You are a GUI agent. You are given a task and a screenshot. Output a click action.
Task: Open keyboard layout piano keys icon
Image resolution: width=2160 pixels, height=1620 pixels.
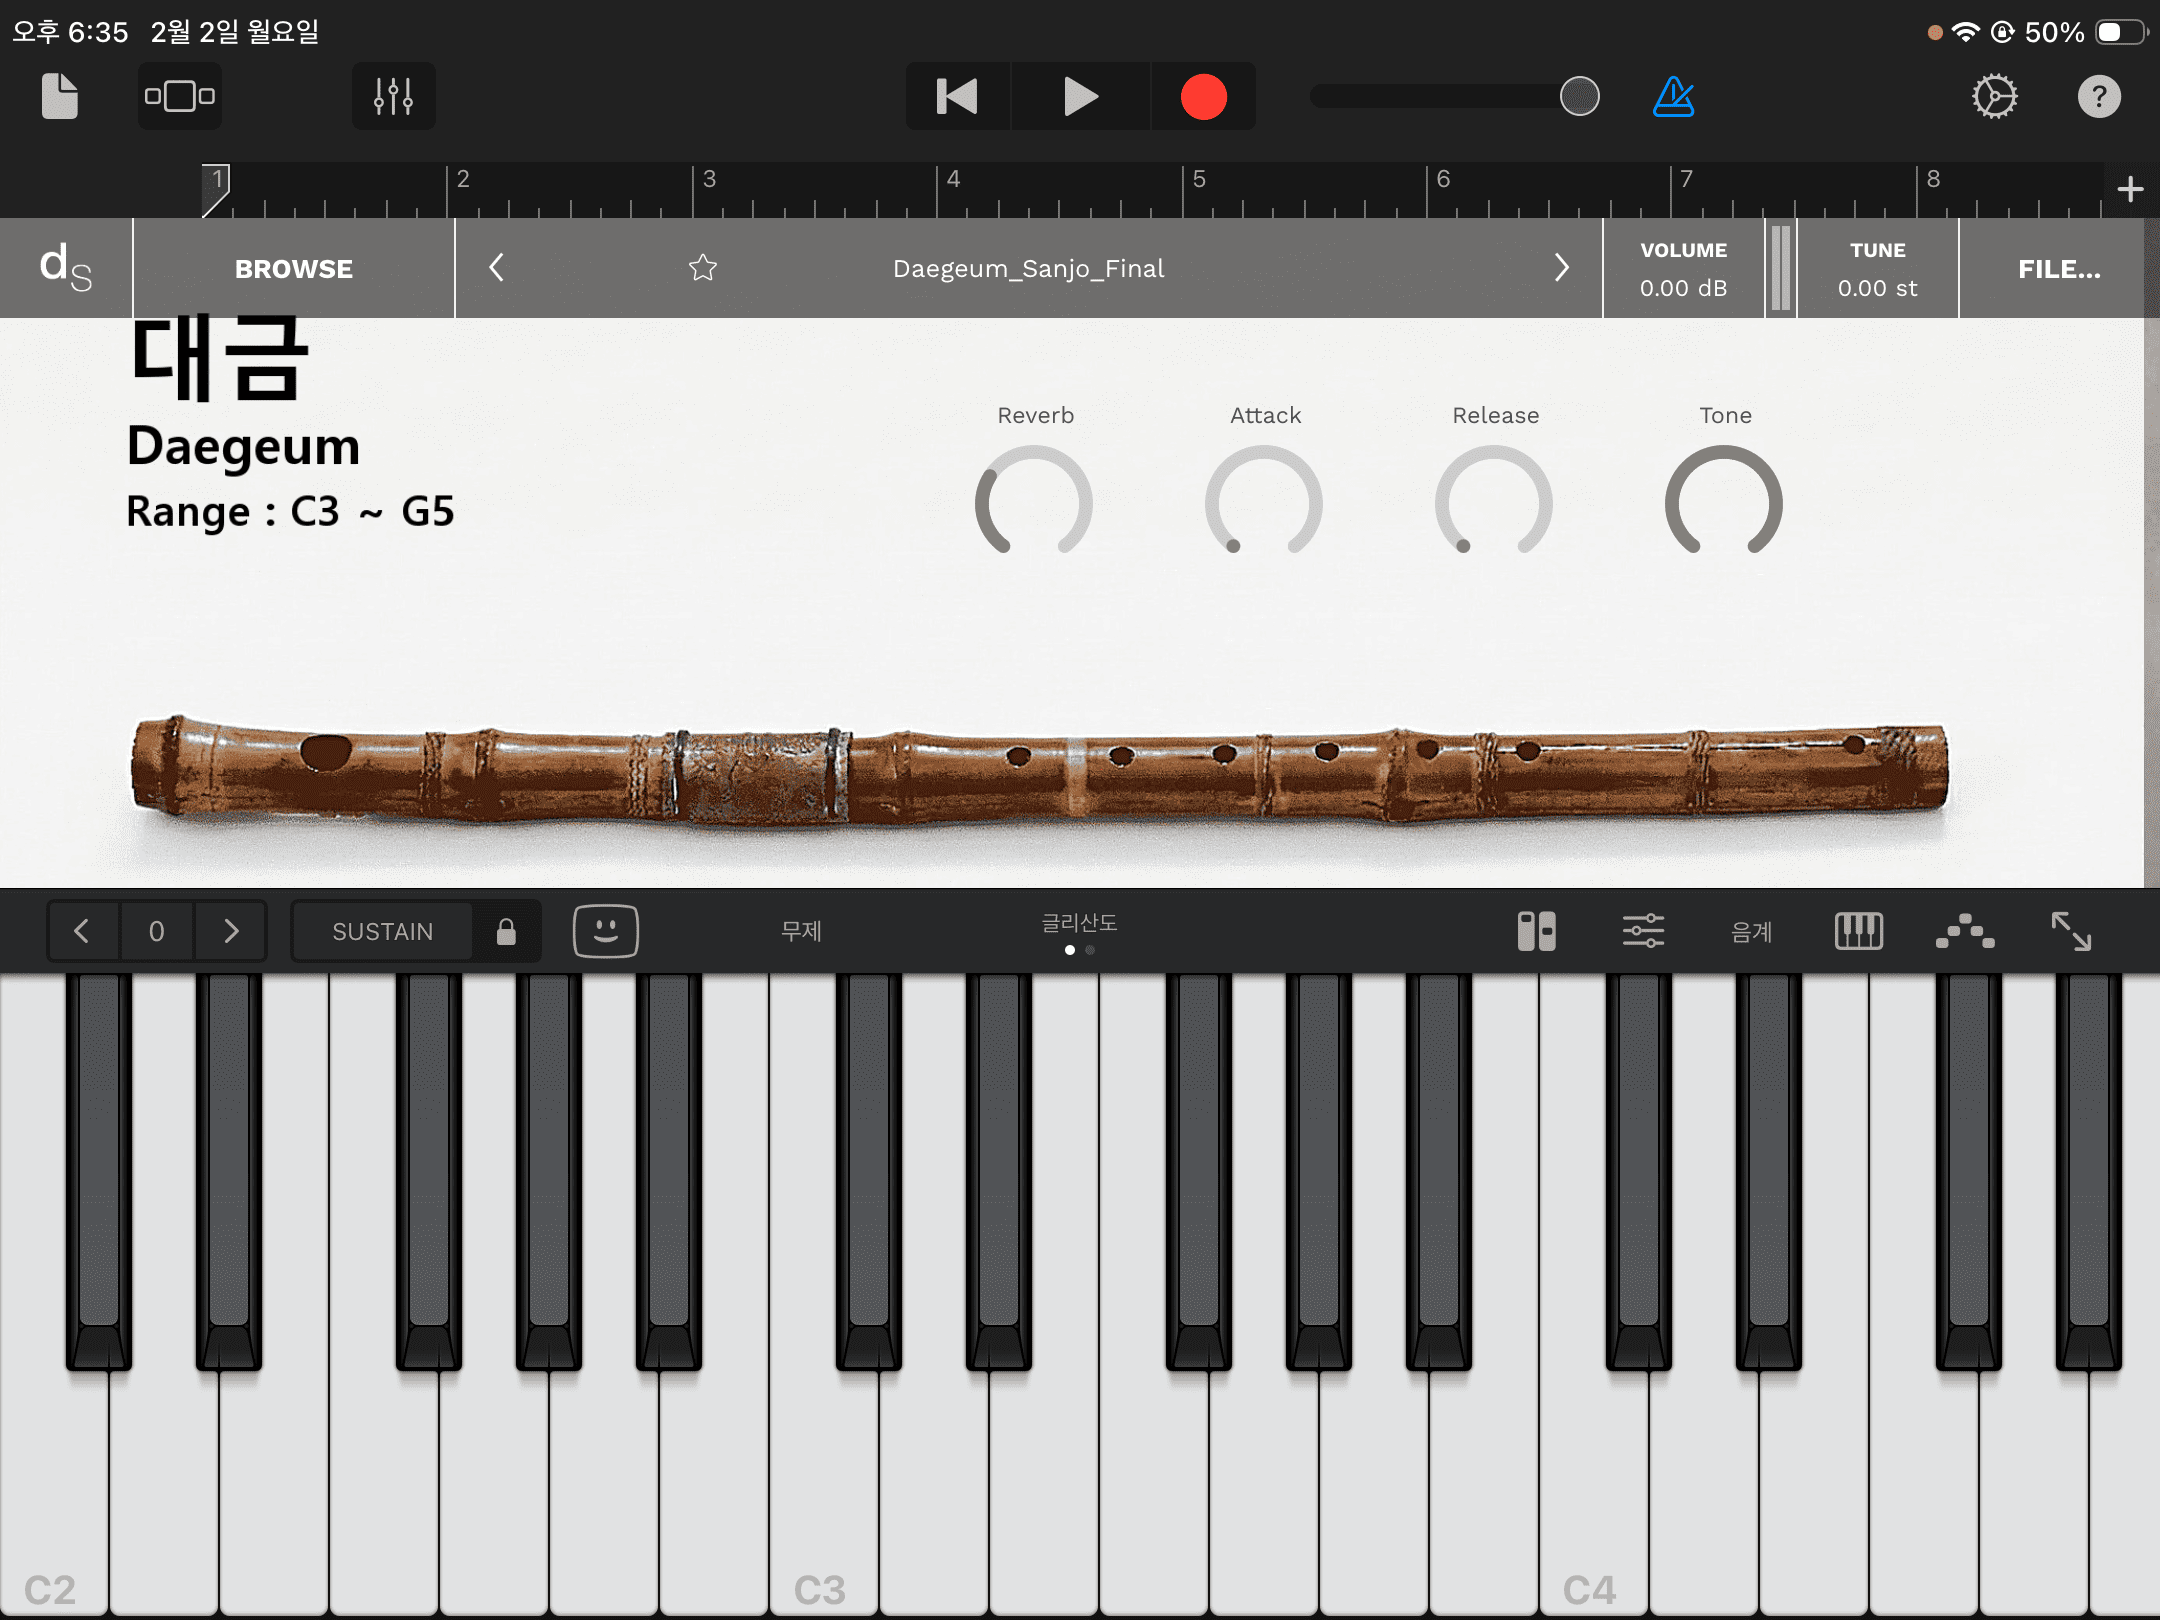coord(1859,931)
